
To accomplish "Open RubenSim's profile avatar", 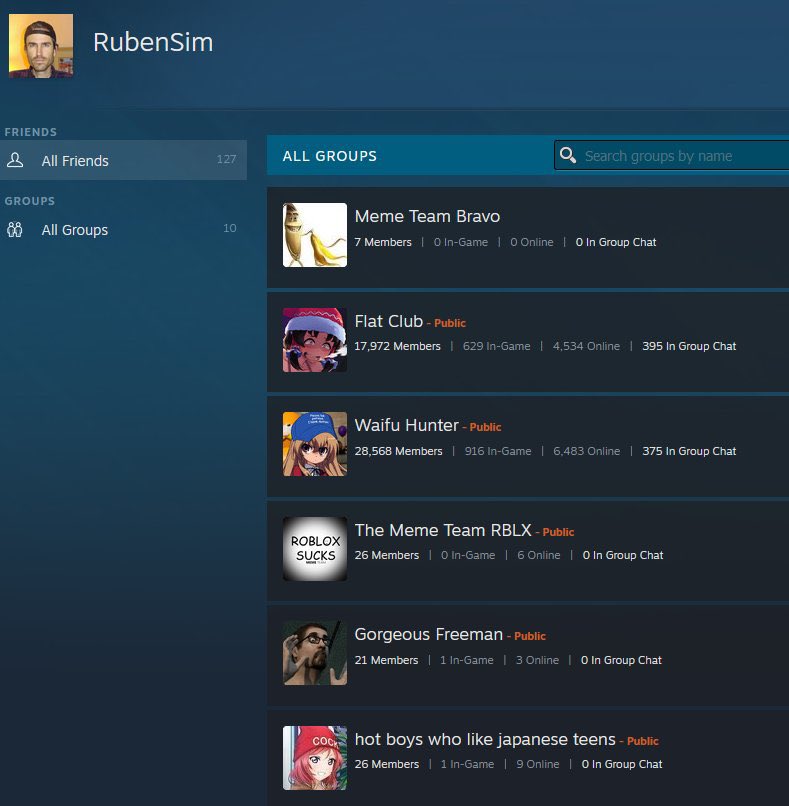I will pyautogui.click(x=41, y=46).
